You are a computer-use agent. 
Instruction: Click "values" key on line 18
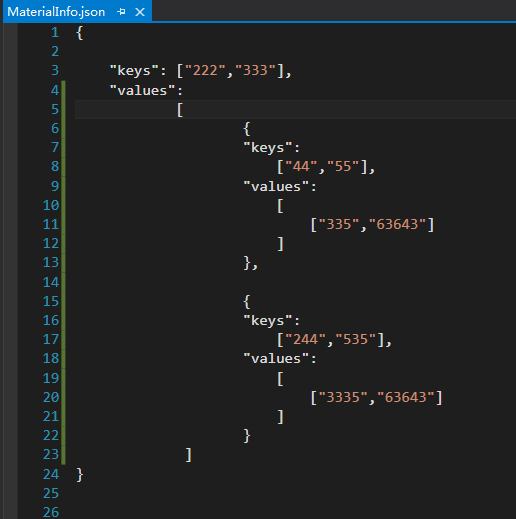[276, 359]
